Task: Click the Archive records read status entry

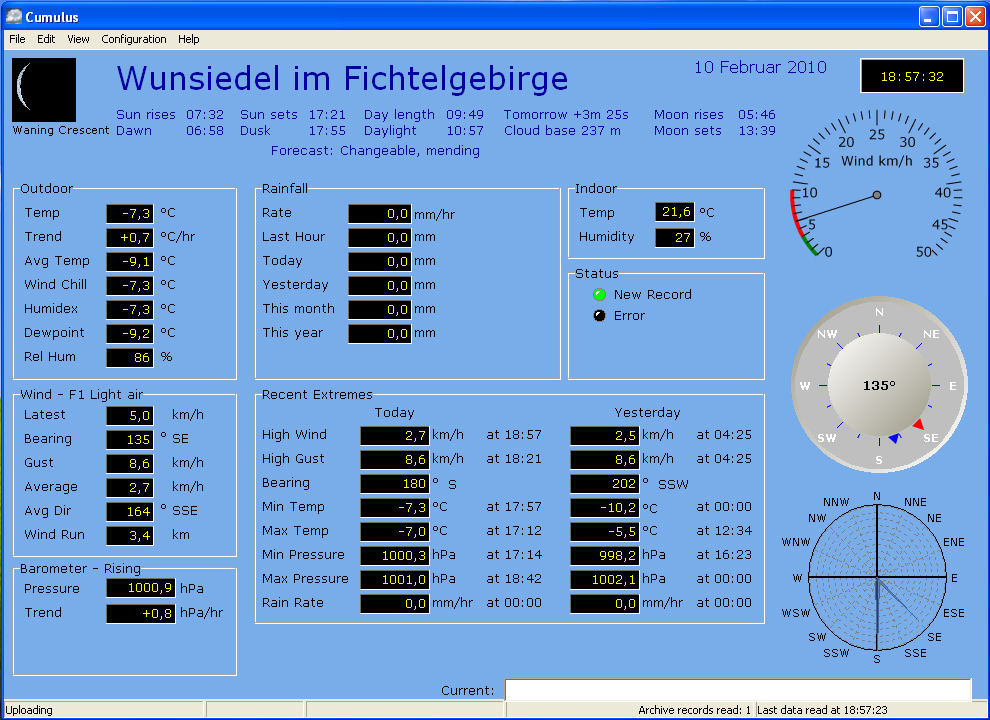Action: tap(695, 710)
